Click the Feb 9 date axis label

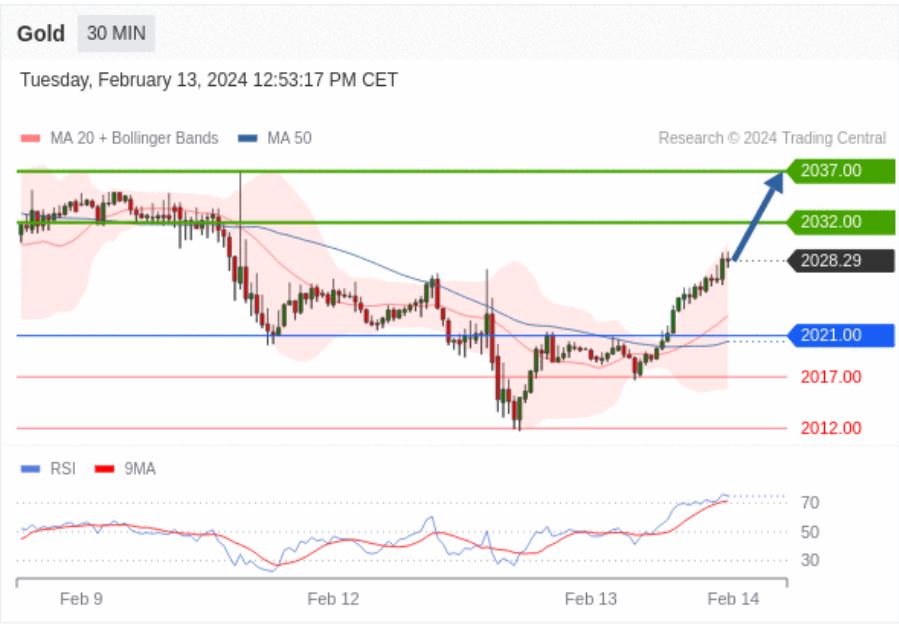point(81,599)
